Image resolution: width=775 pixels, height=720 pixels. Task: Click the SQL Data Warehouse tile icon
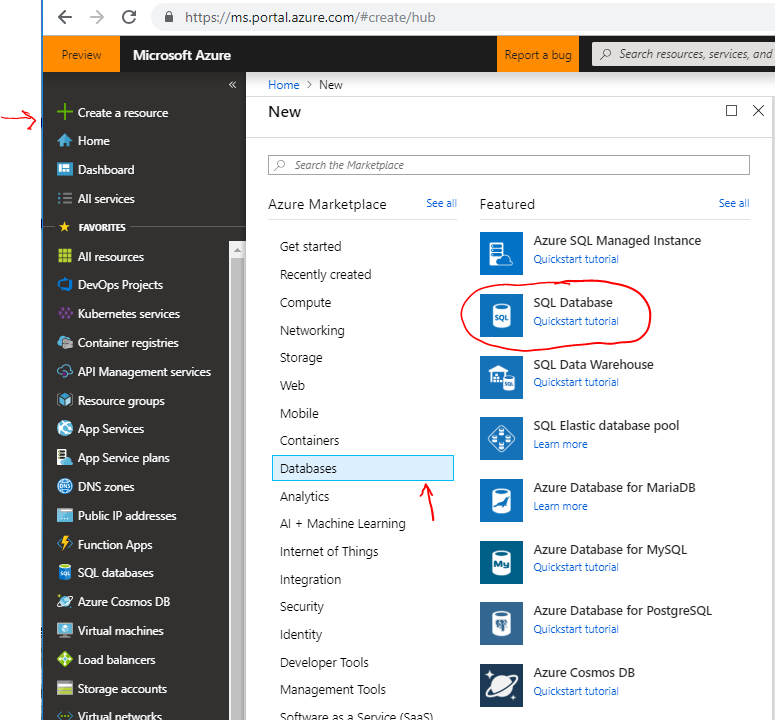[501, 377]
